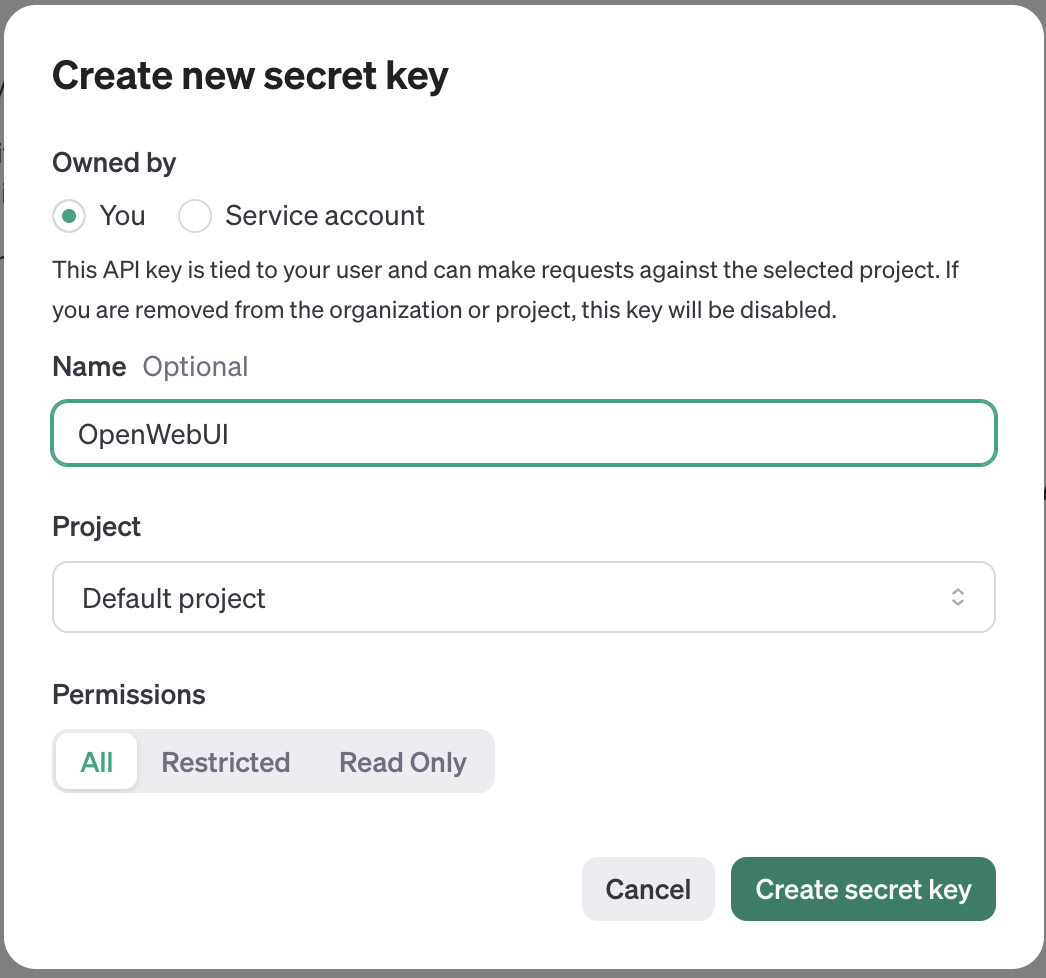Switch permissions to Restricted
Image resolution: width=1046 pixels, height=978 pixels.
pos(225,761)
